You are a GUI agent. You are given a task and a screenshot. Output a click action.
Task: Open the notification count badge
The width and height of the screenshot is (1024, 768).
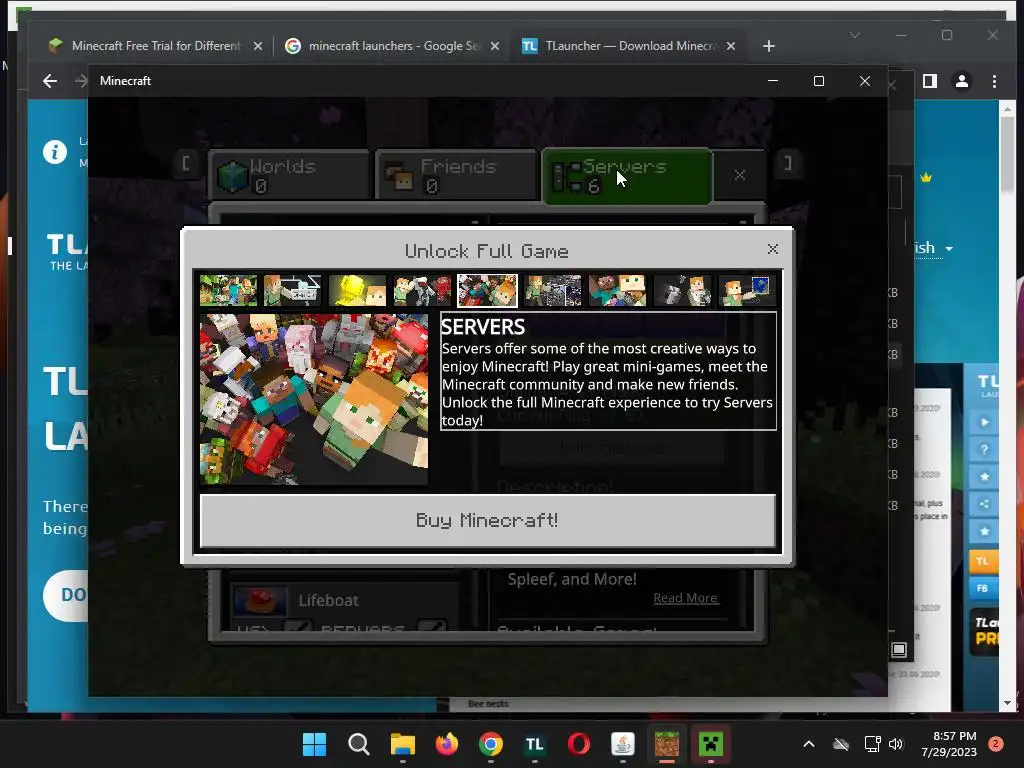(996, 744)
